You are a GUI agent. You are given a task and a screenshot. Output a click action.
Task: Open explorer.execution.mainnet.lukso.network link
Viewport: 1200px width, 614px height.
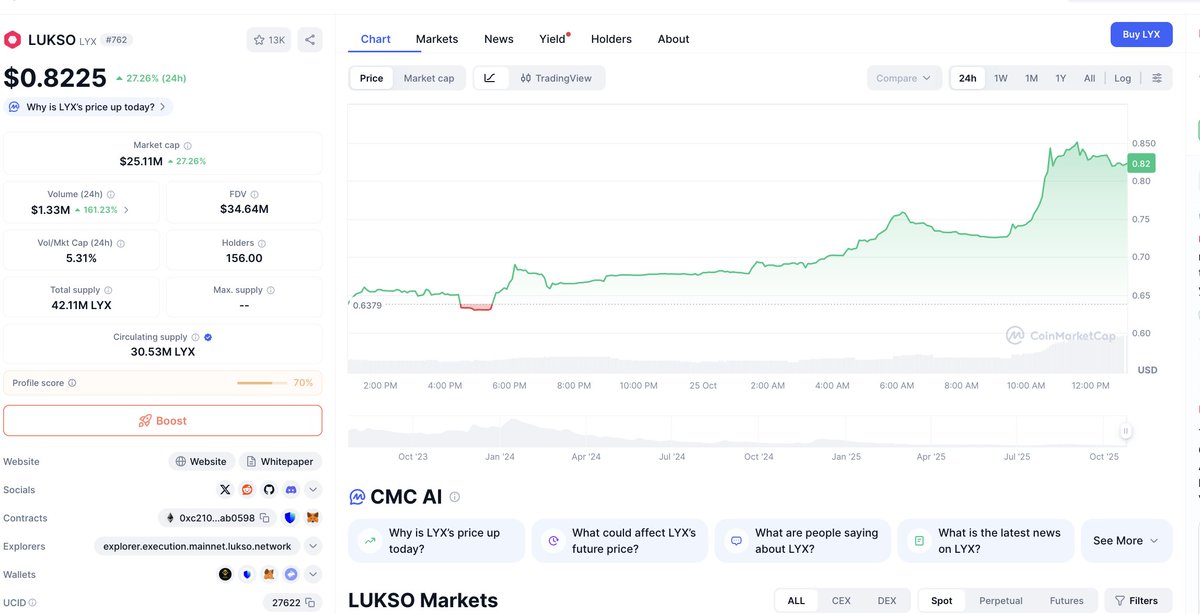pyautogui.click(x=197, y=546)
